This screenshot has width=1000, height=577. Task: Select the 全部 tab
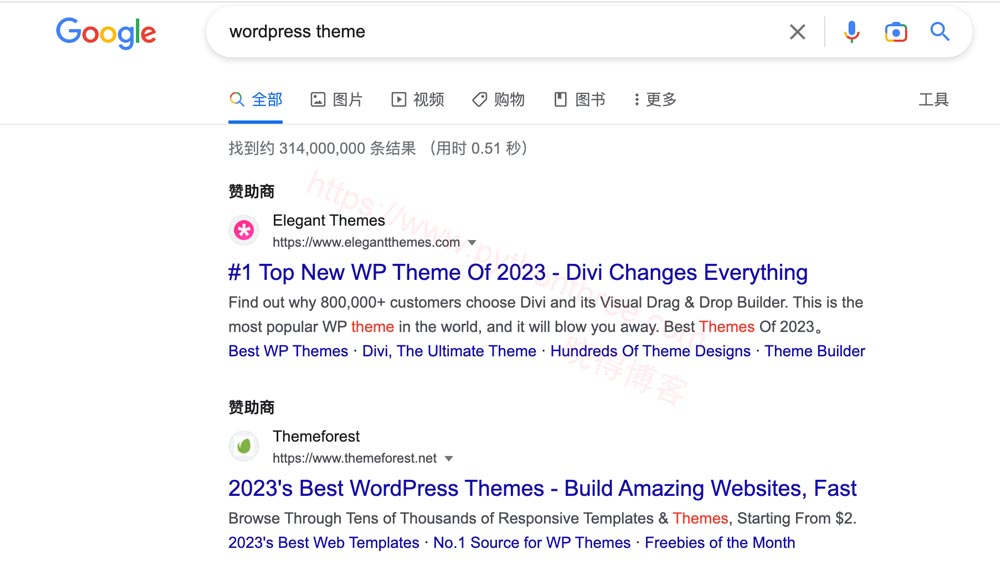256,99
